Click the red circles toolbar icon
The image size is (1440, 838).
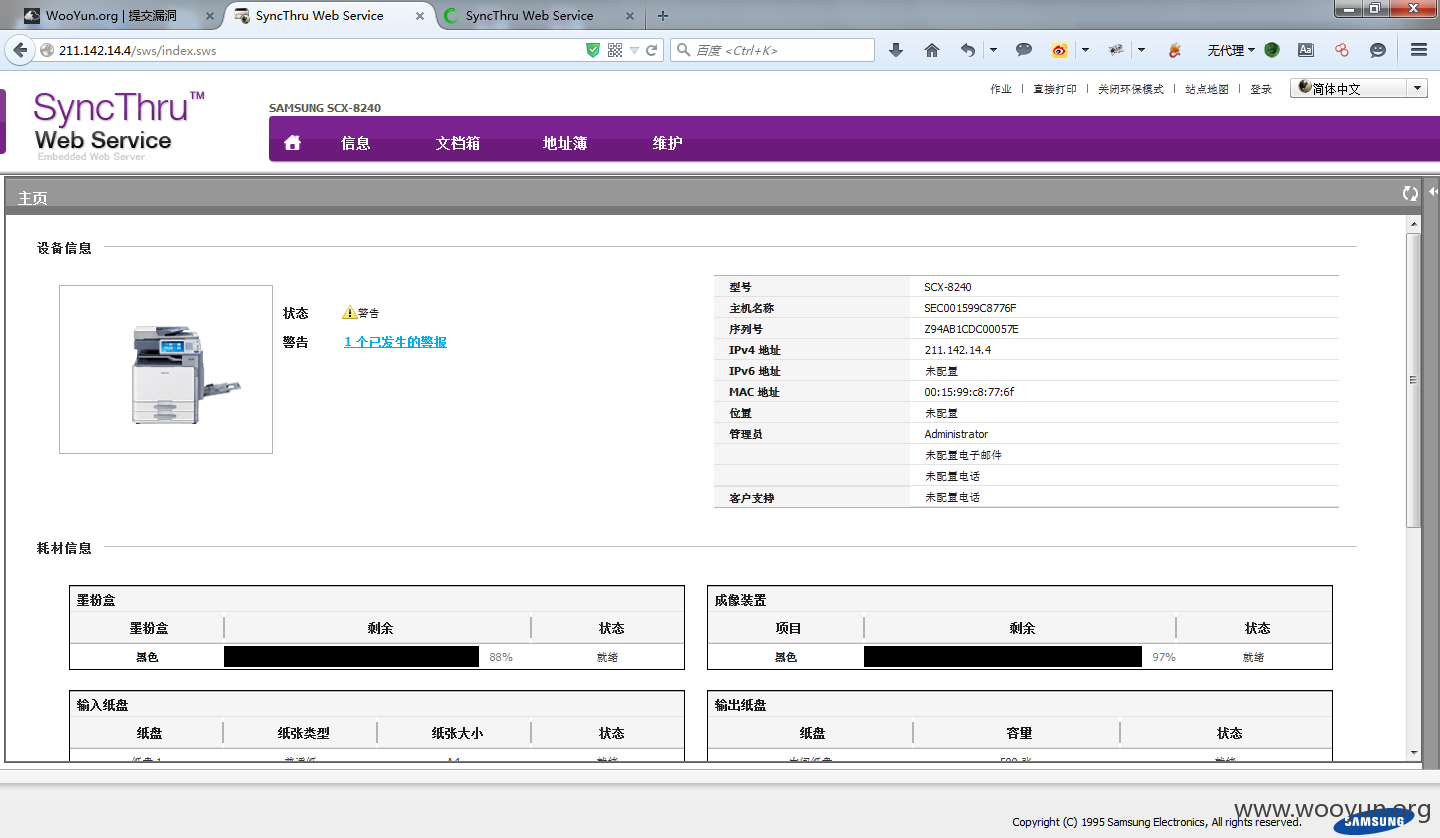(1342, 50)
